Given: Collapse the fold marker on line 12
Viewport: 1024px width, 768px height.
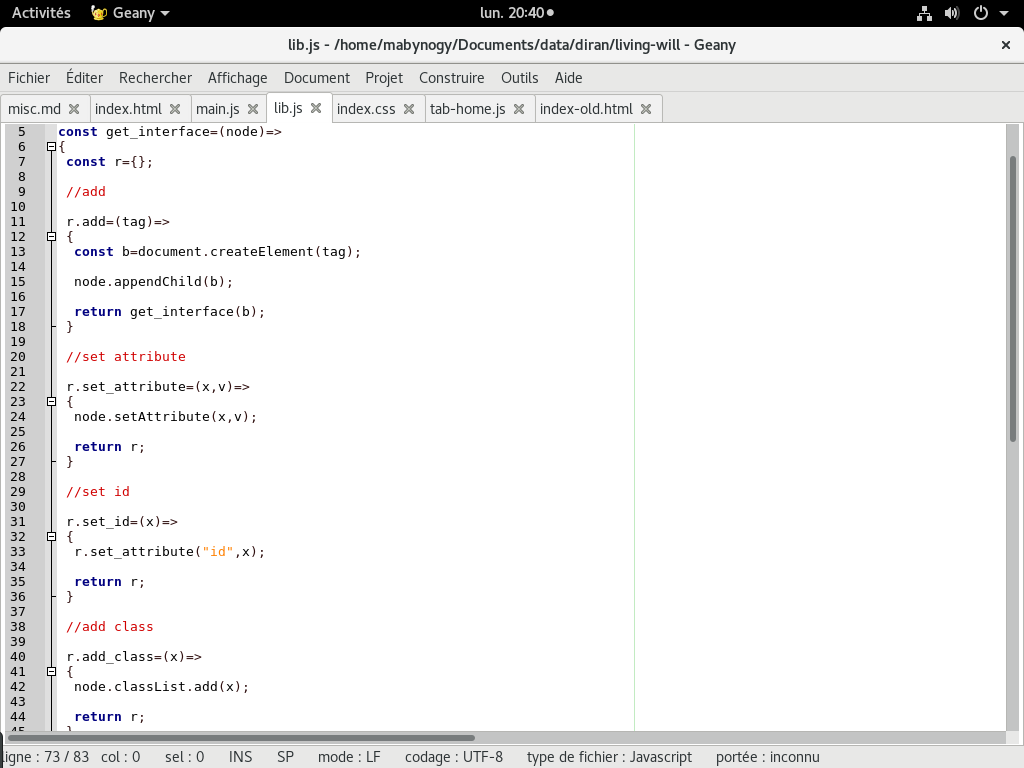Looking at the screenshot, I should pos(52,237).
